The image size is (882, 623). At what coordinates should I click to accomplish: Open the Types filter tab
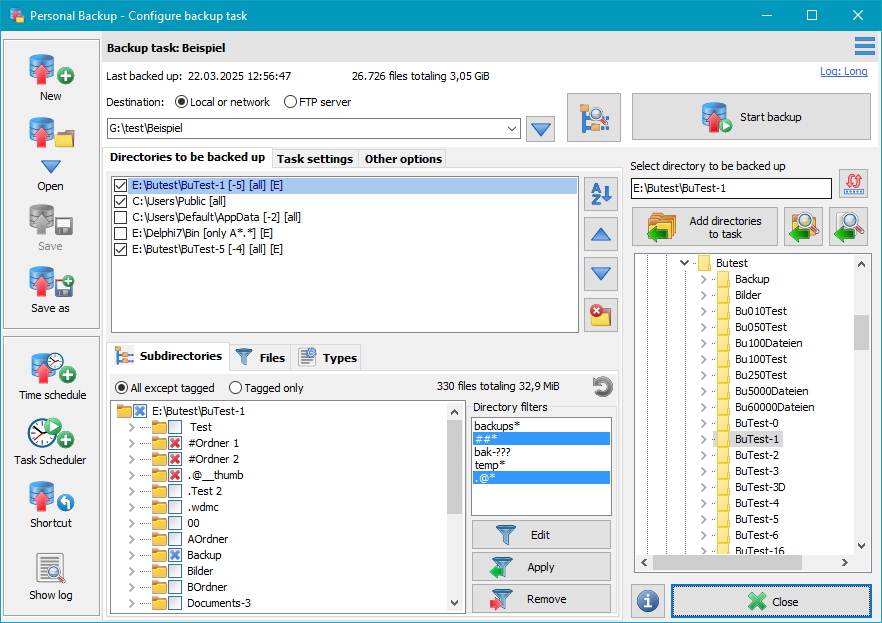click(x=328, y=357)
